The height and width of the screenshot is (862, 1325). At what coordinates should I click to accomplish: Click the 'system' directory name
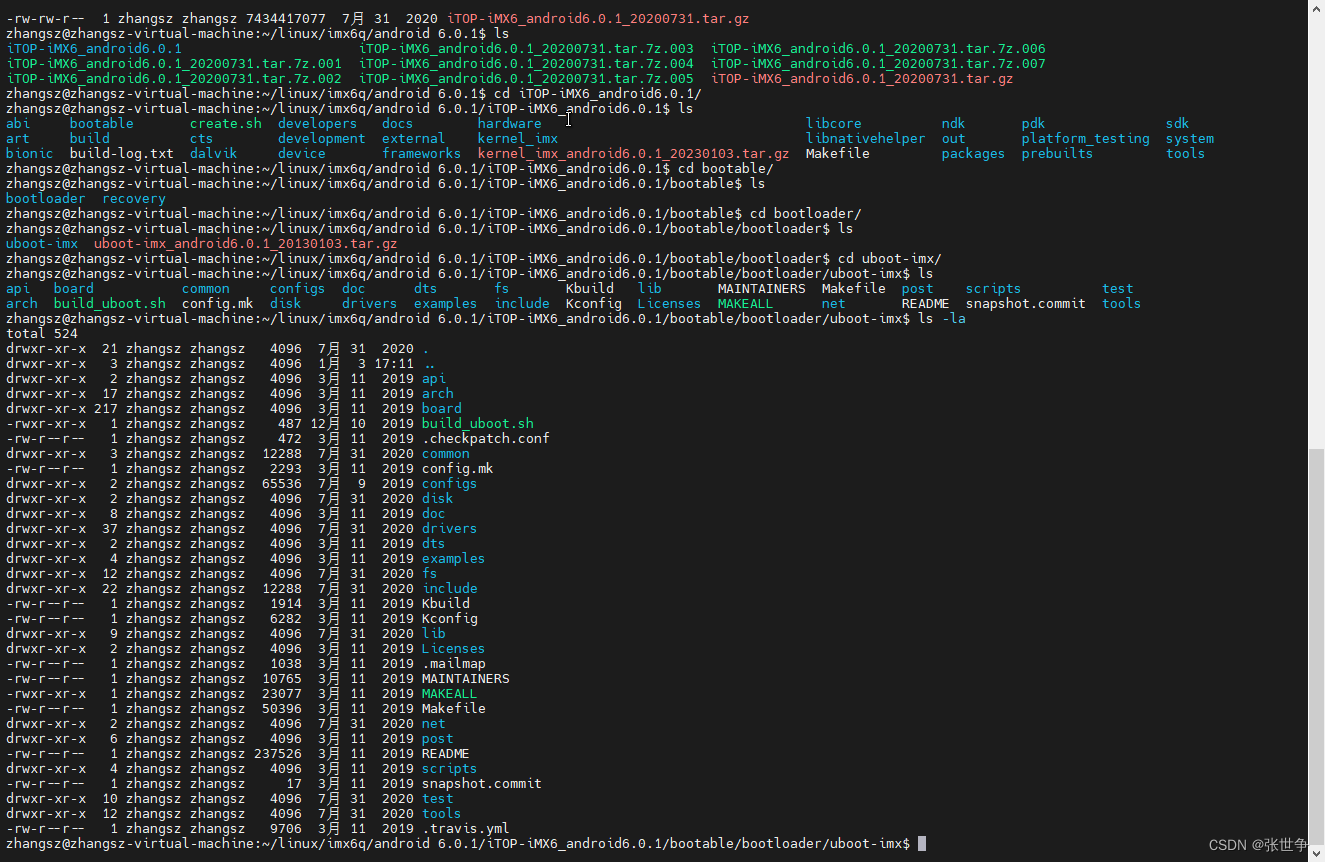pyautogui.click(x=1190, y=139)
